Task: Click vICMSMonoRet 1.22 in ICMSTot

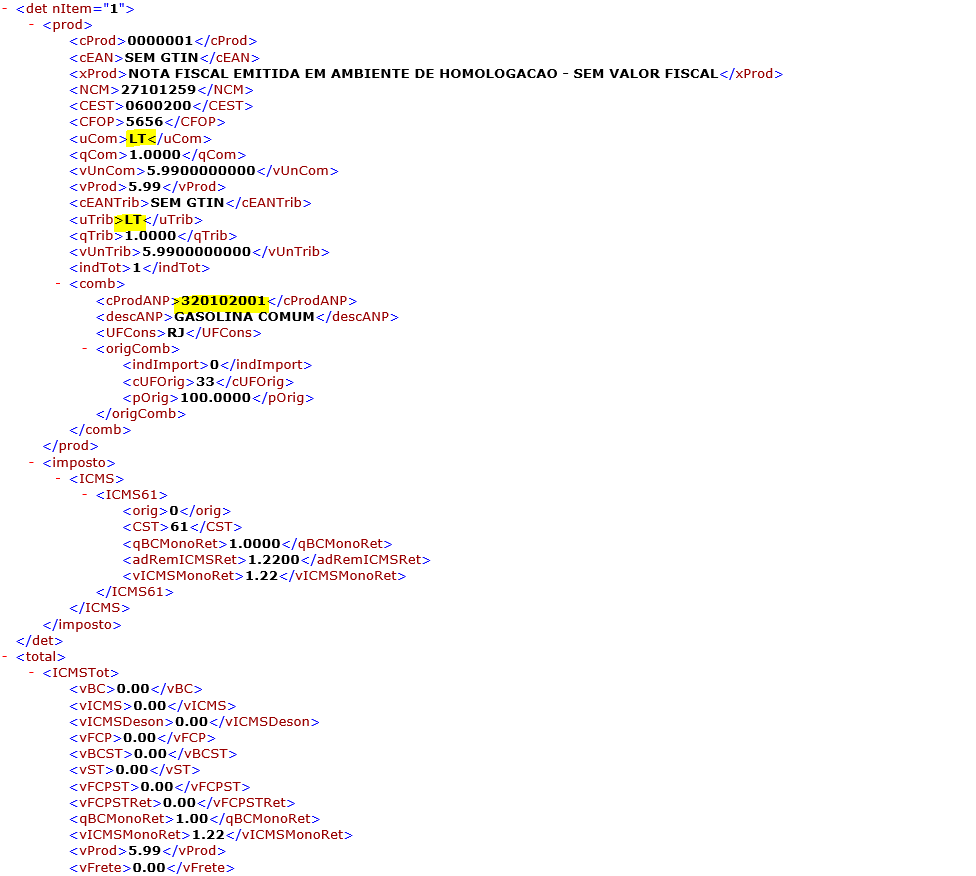Action: click(x=208, y=835)
